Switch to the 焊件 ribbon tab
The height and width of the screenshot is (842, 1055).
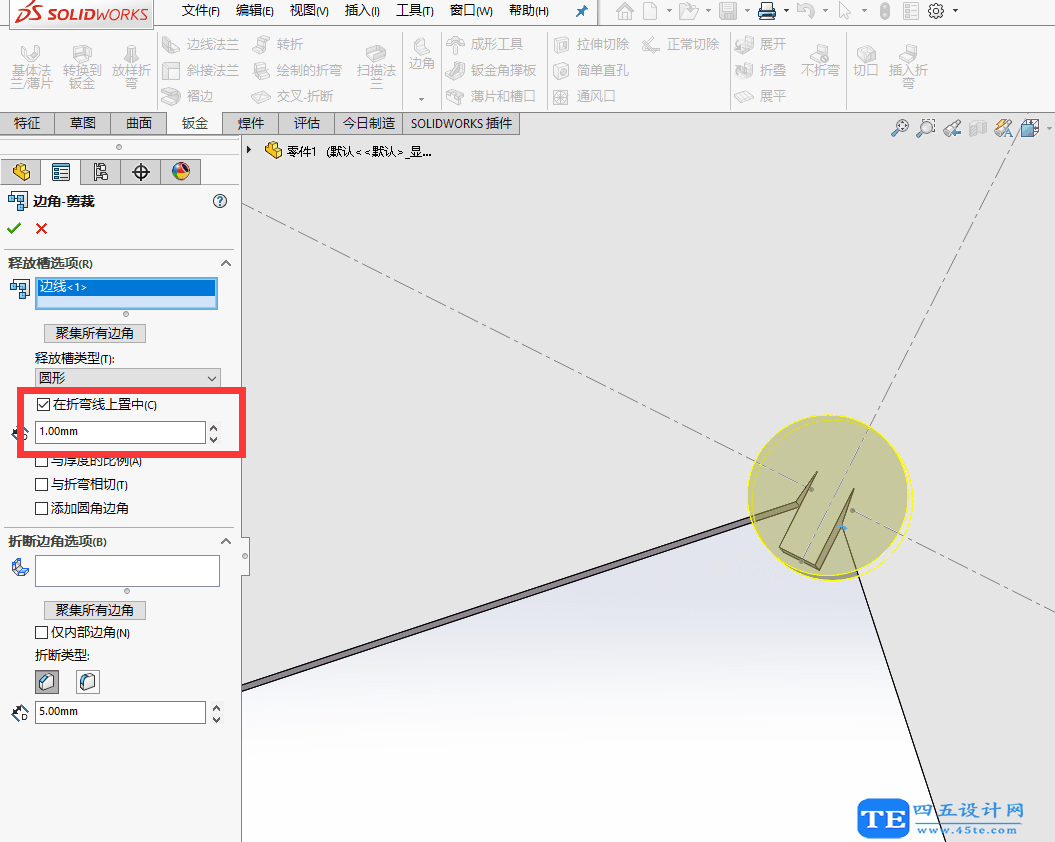(250, 123)
